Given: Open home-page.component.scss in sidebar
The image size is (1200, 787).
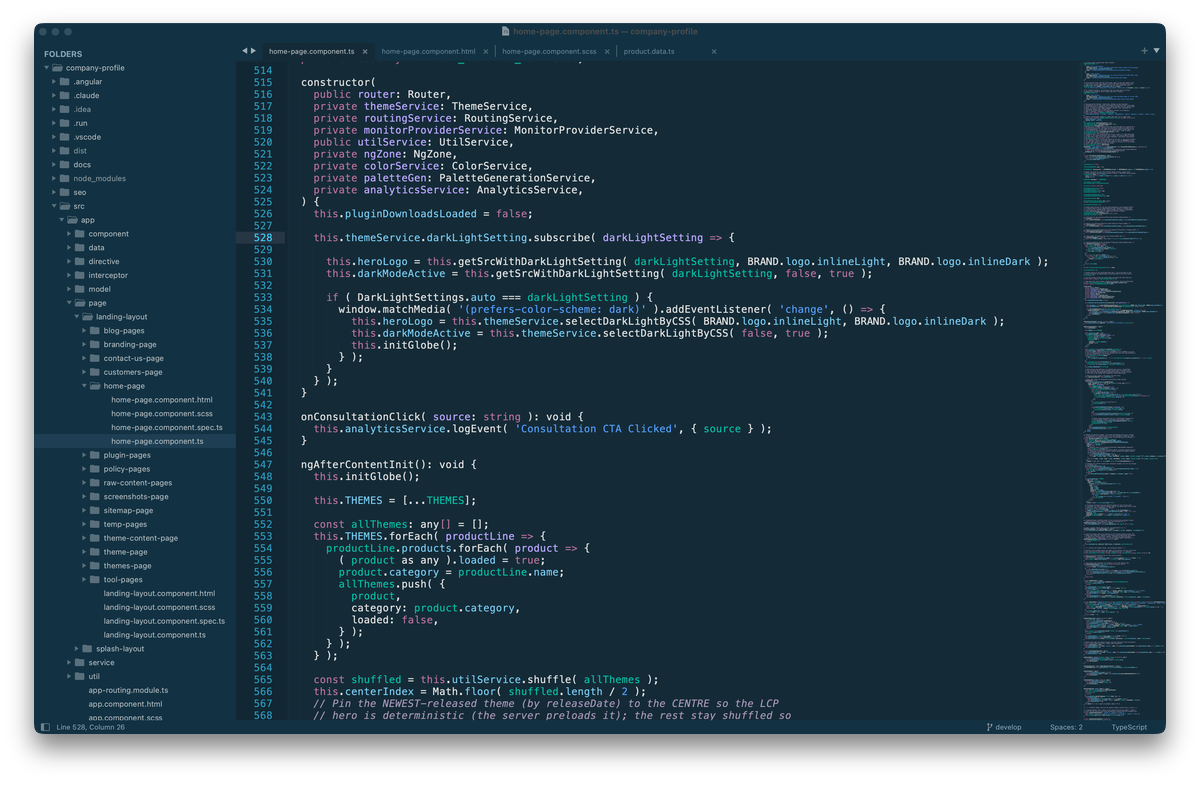Looking at the screenshot, I should [x=162, y=414].
